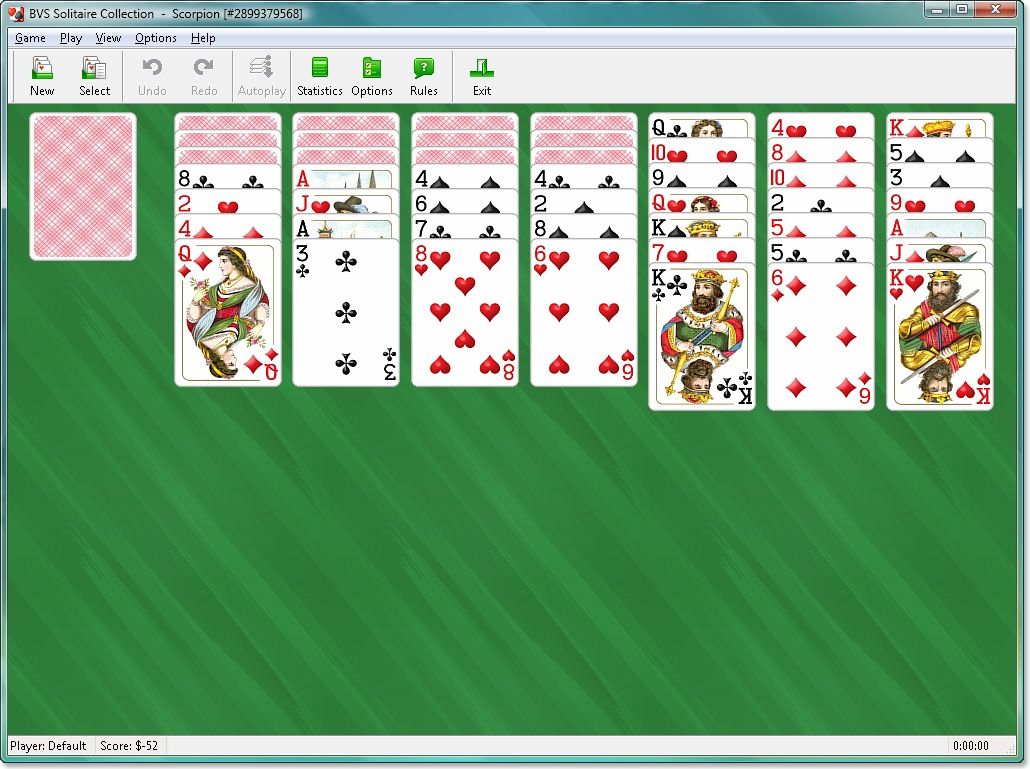The width and height of the screenshot is (1030, 769).
Task: Open the Play menu
Action: [70, 38]
